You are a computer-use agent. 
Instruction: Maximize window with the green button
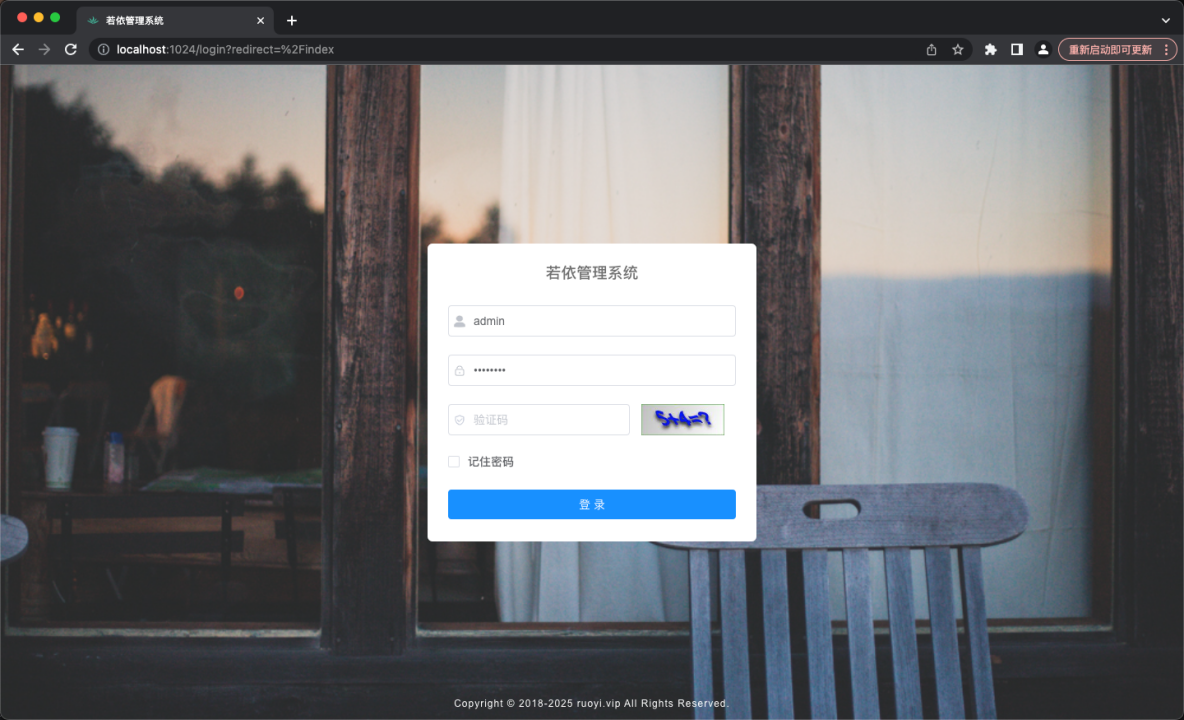click(x=55, y=17)
